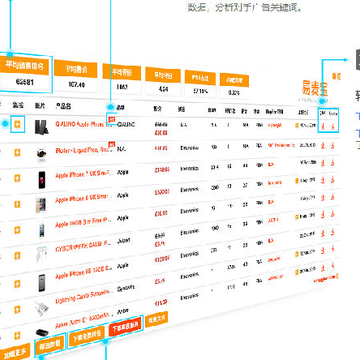
Task: Click the plus icon in the QAUNO row
Action: (x=17, y=125)
